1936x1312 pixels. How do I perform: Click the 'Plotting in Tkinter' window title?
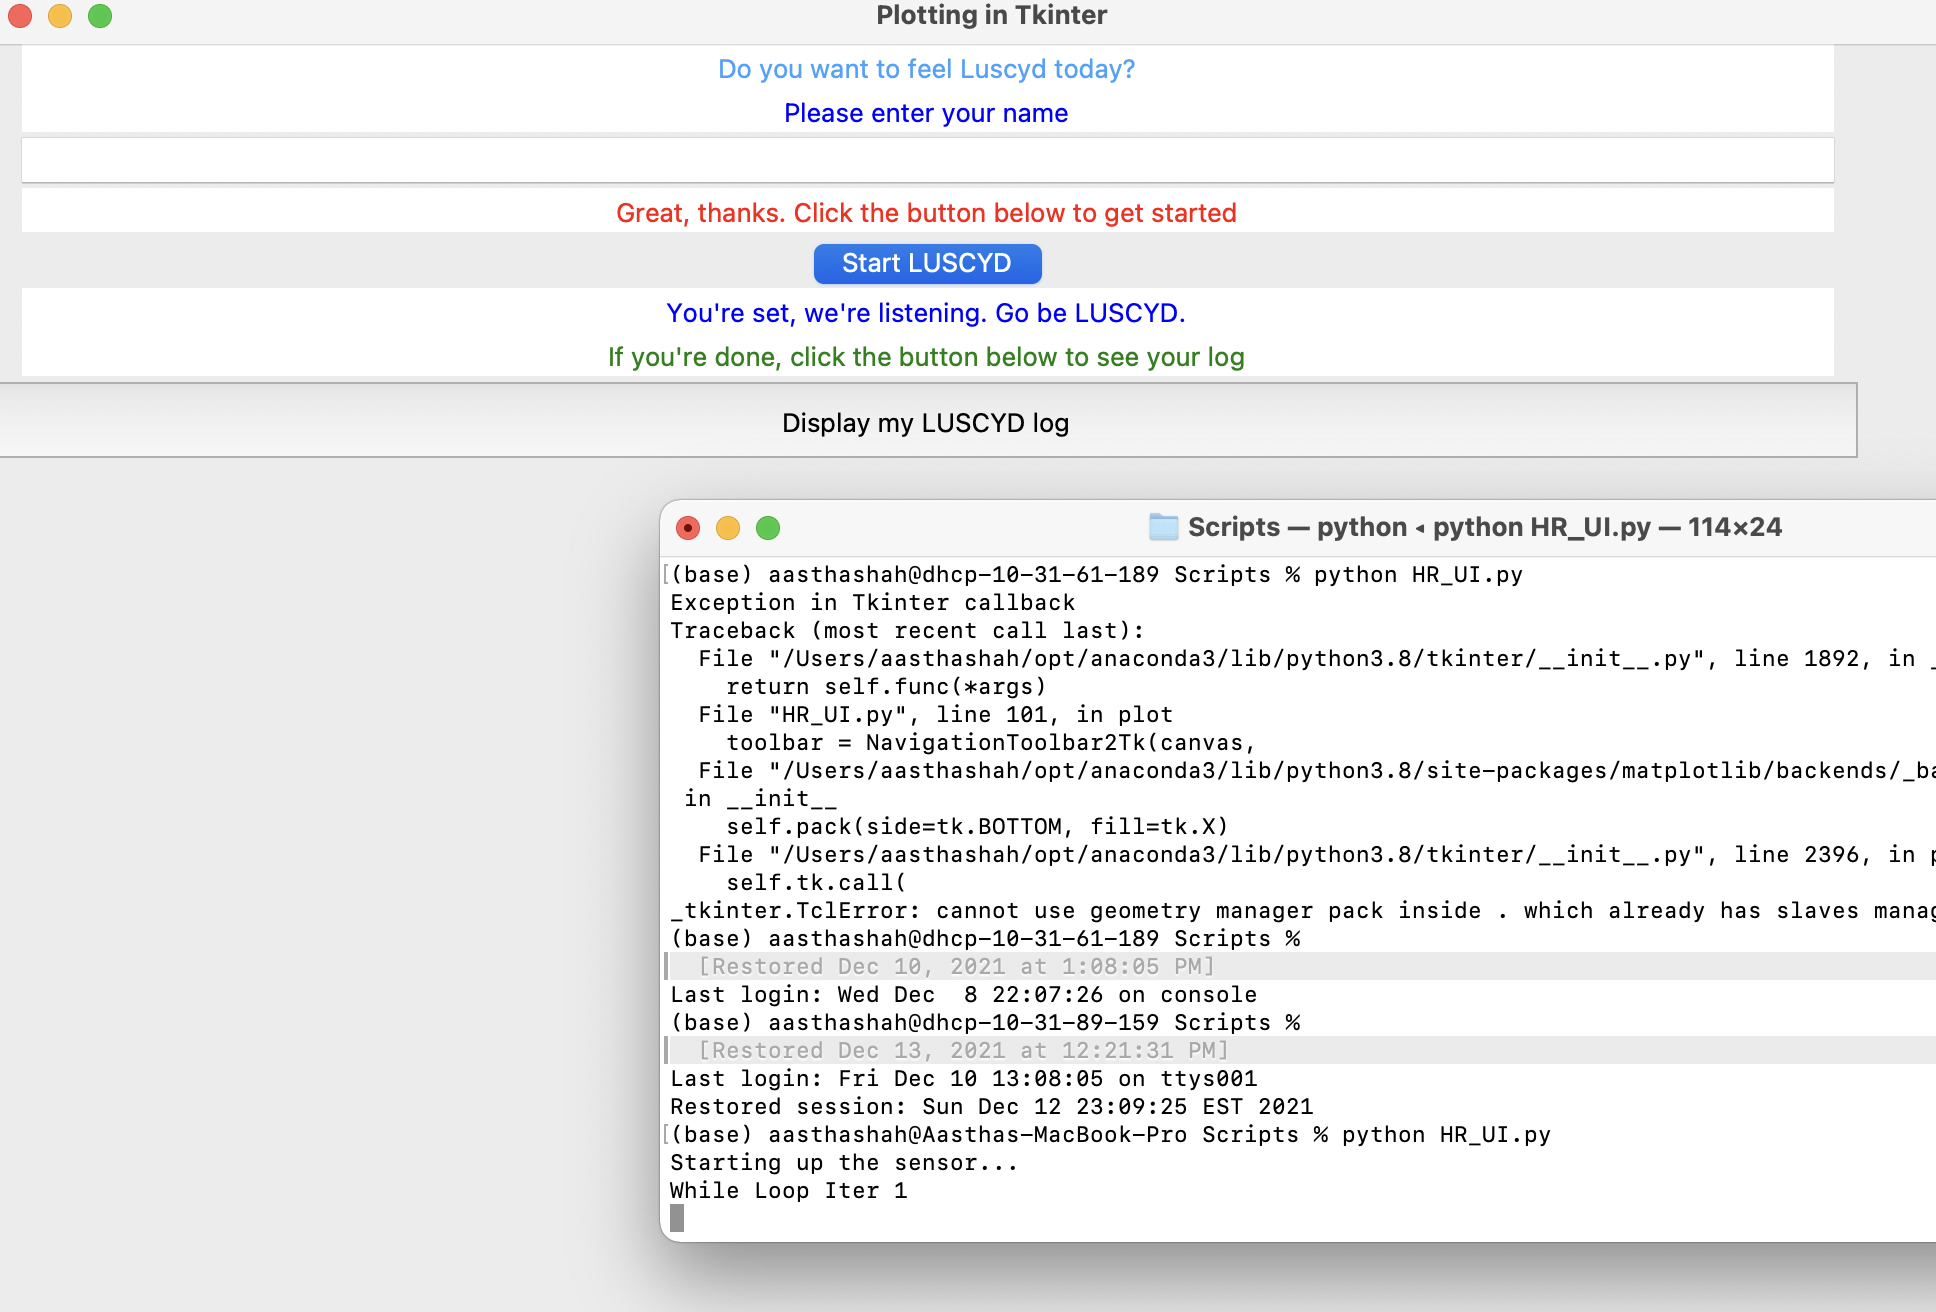[991, 15]
